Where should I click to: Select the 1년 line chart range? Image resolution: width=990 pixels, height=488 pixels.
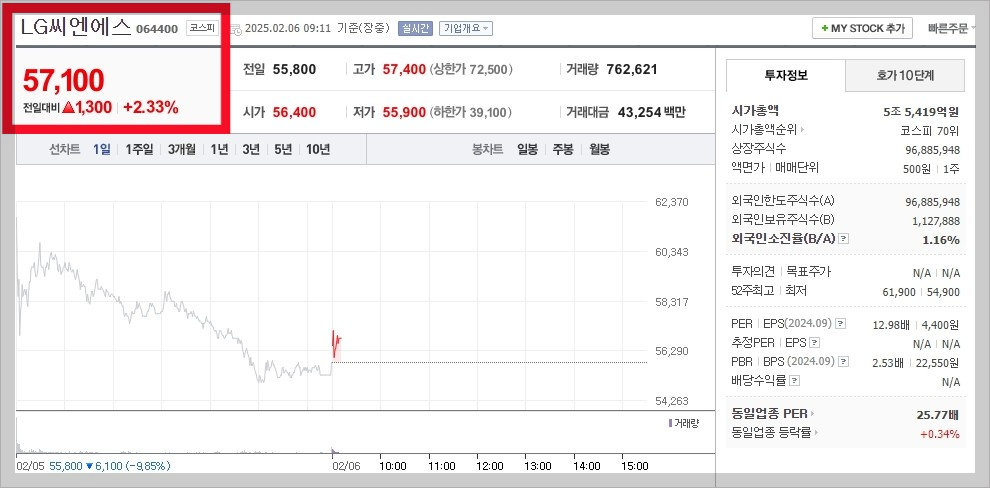[x=219, y=150]
